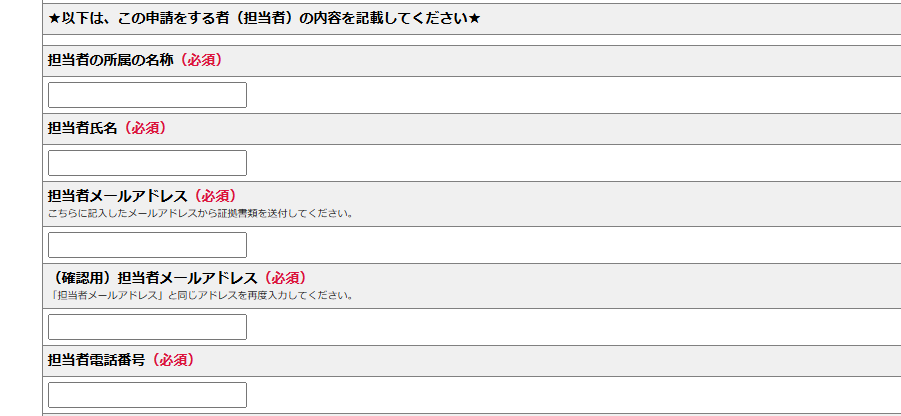Click the hint text about 証拠書類を送付
901x416 pixels.
click(x=201, y=213)
